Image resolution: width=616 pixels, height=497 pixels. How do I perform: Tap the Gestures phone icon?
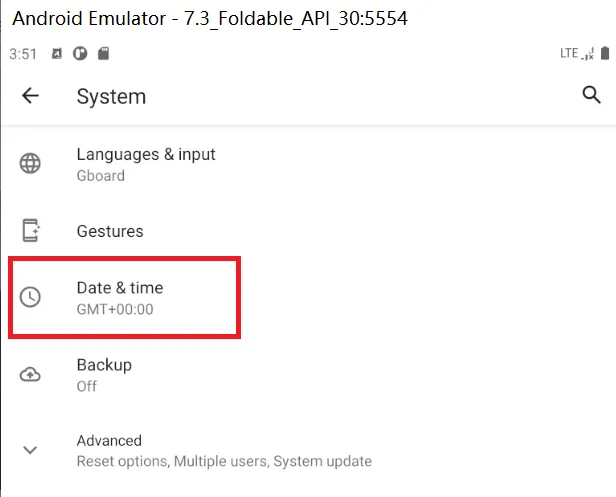30,230
